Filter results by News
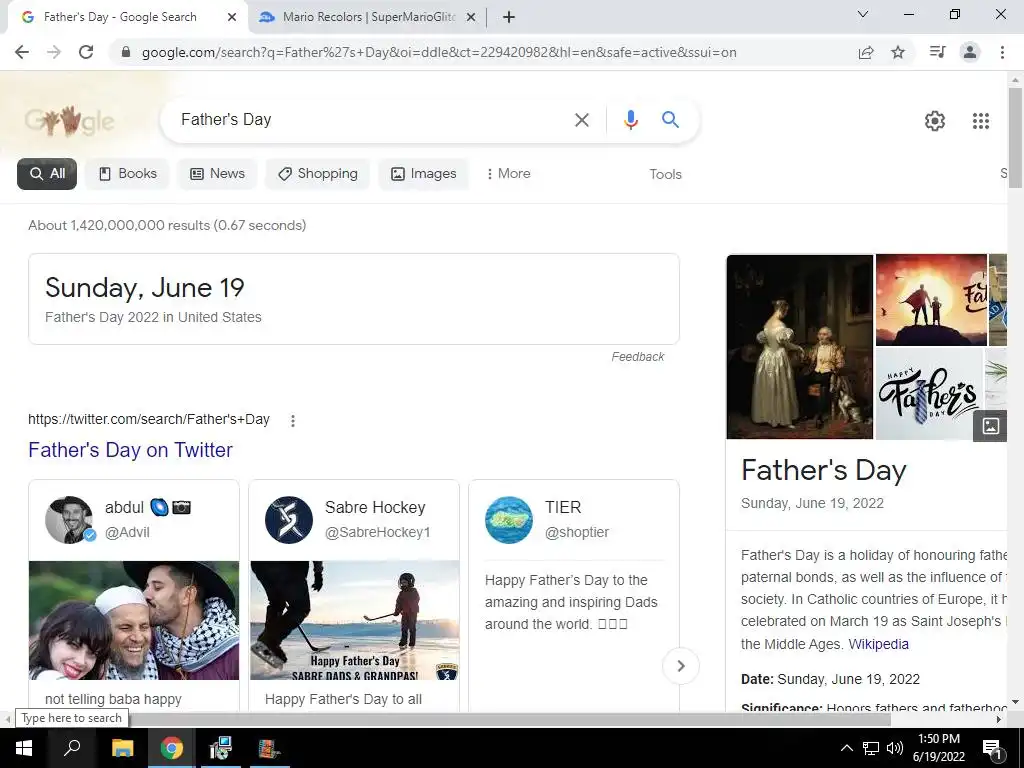This screenshot has height=768, width=1024. 217,174
